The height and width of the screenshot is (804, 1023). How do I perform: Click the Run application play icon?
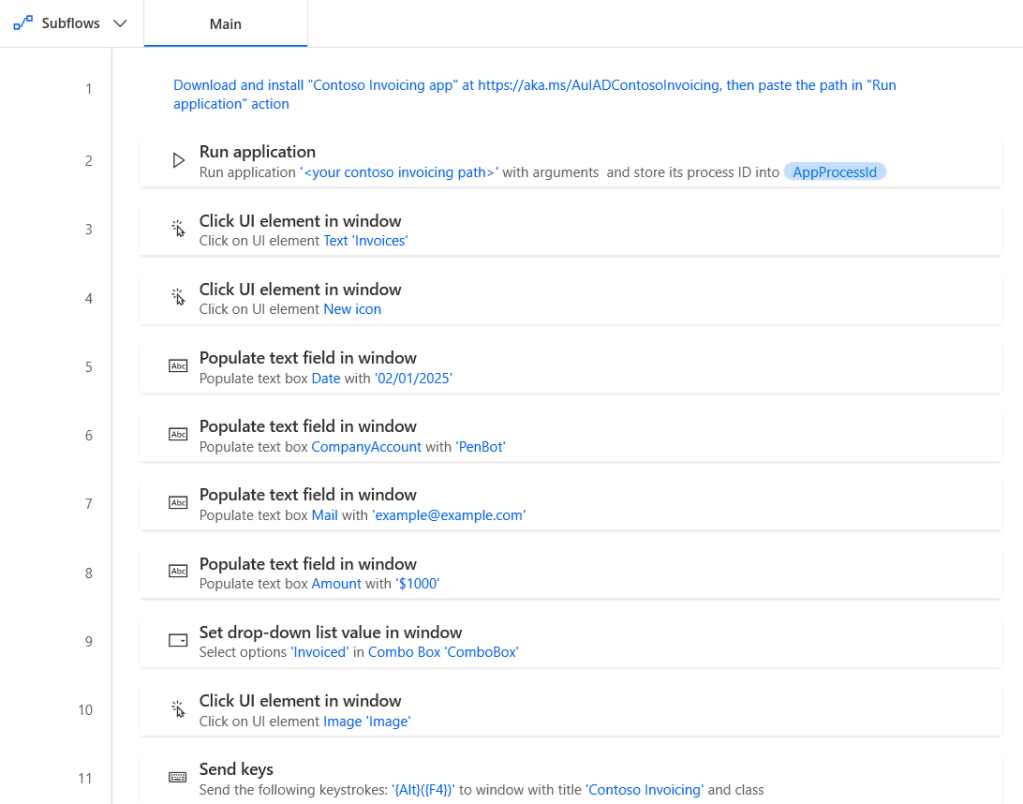coord(178,160)
